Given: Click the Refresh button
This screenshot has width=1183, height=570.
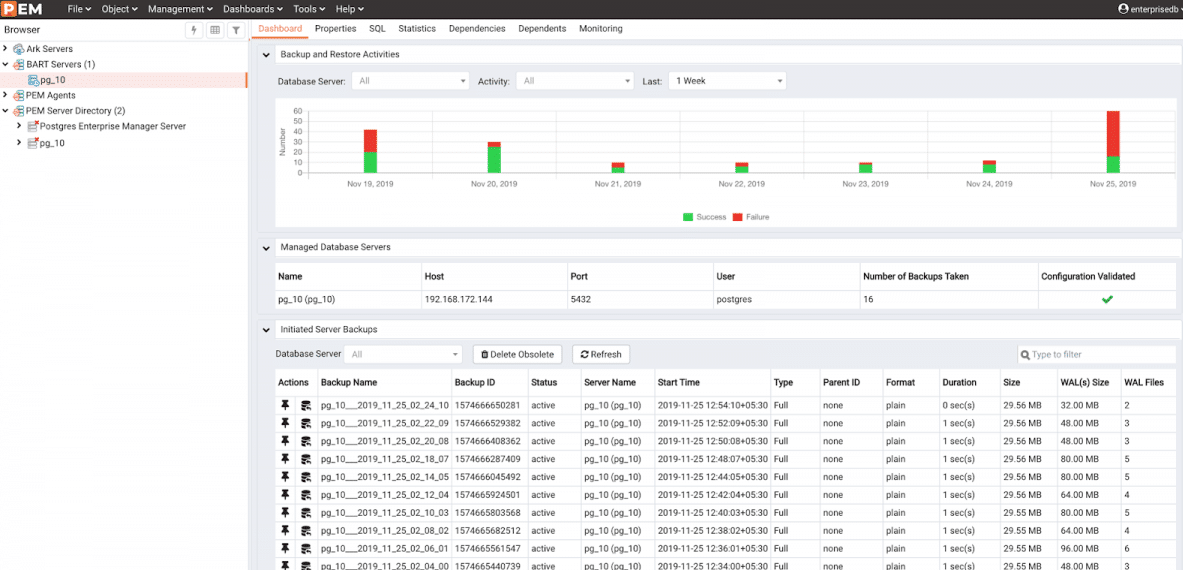Looking at the screenshot, I should (x=601, y=354).
